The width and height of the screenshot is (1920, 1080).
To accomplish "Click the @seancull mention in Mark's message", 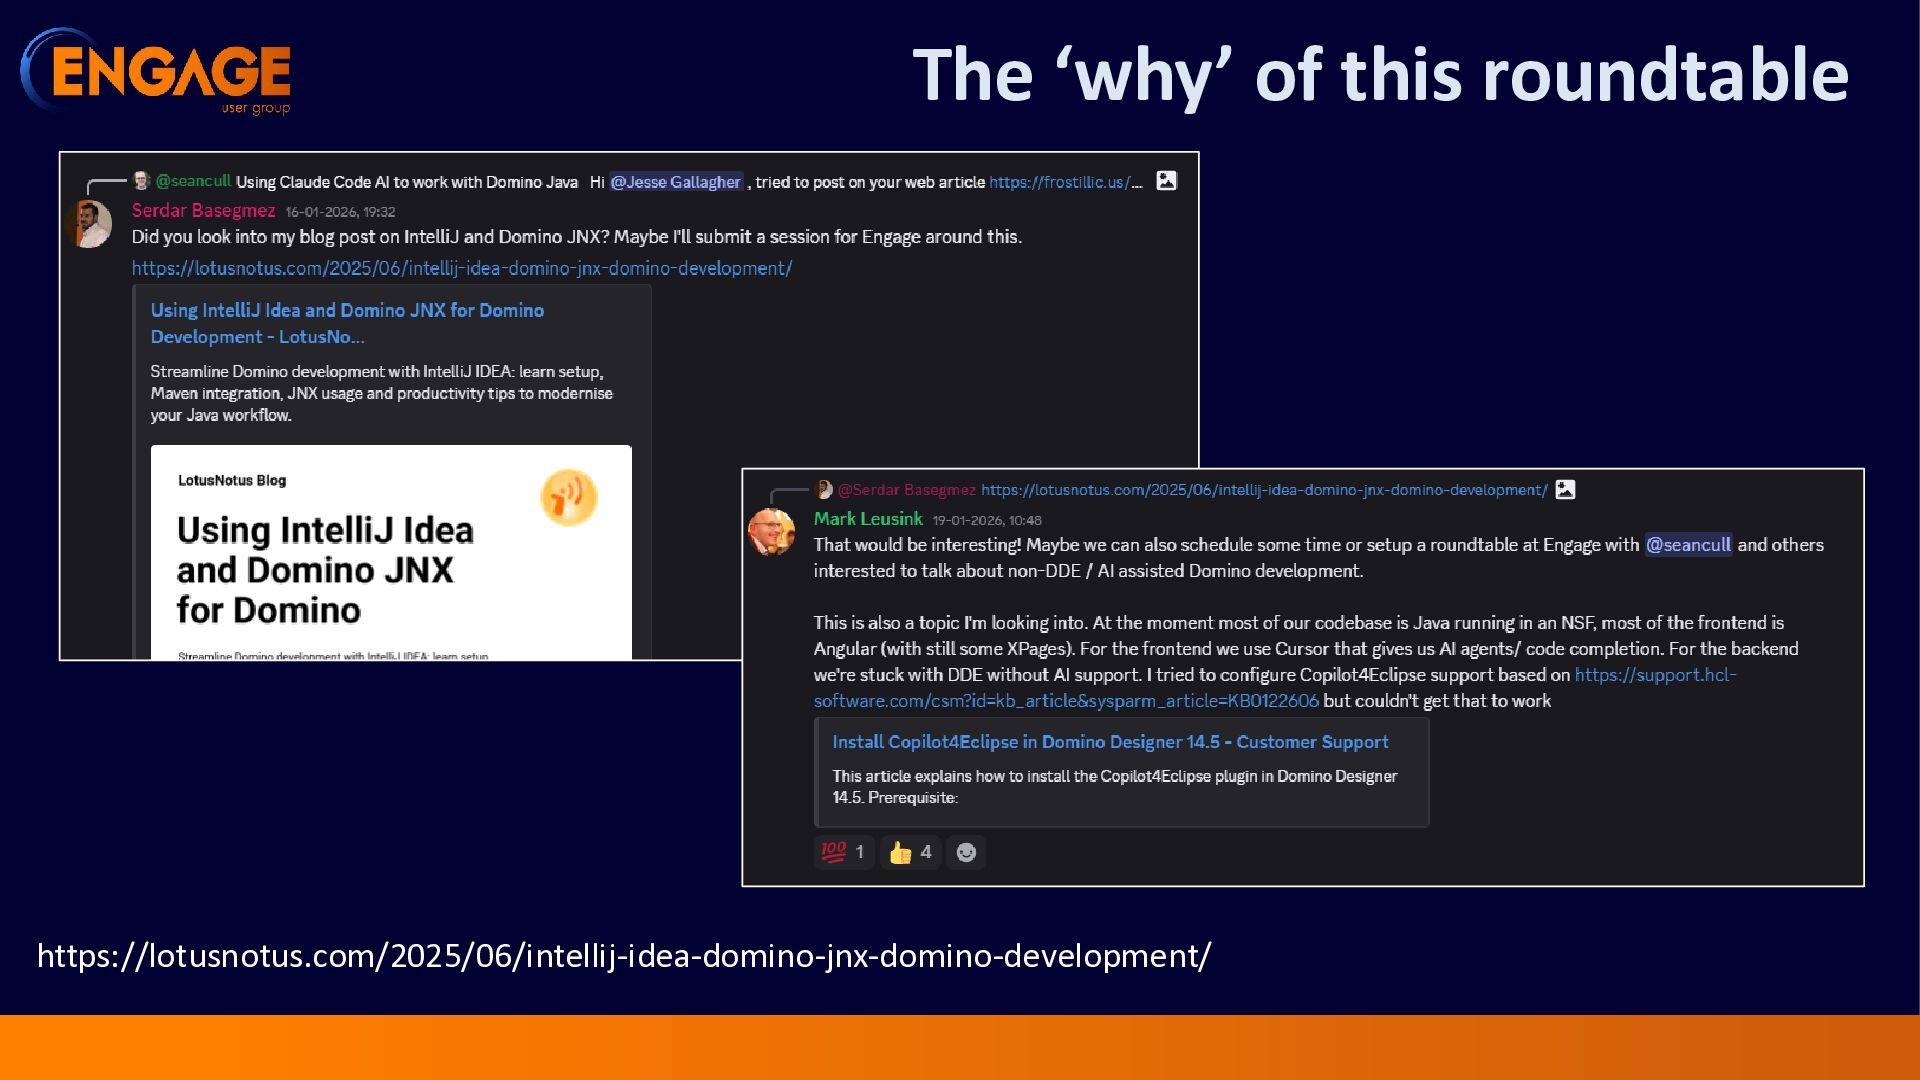I will [x=1688, y=545].
